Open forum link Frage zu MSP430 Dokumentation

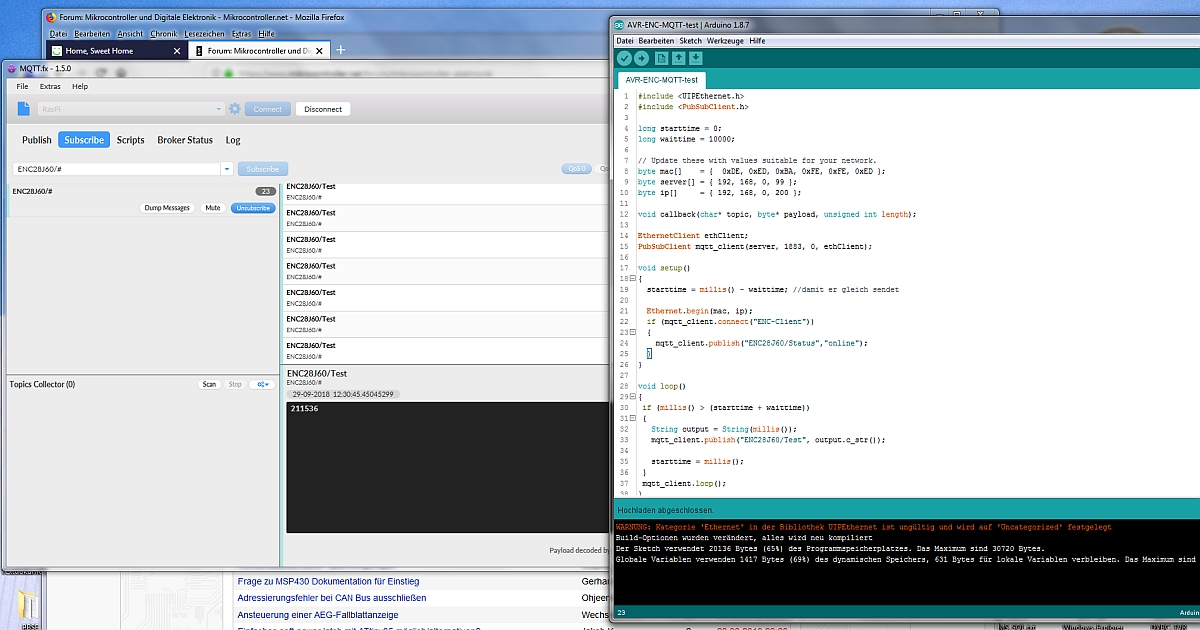coord(328,581)
